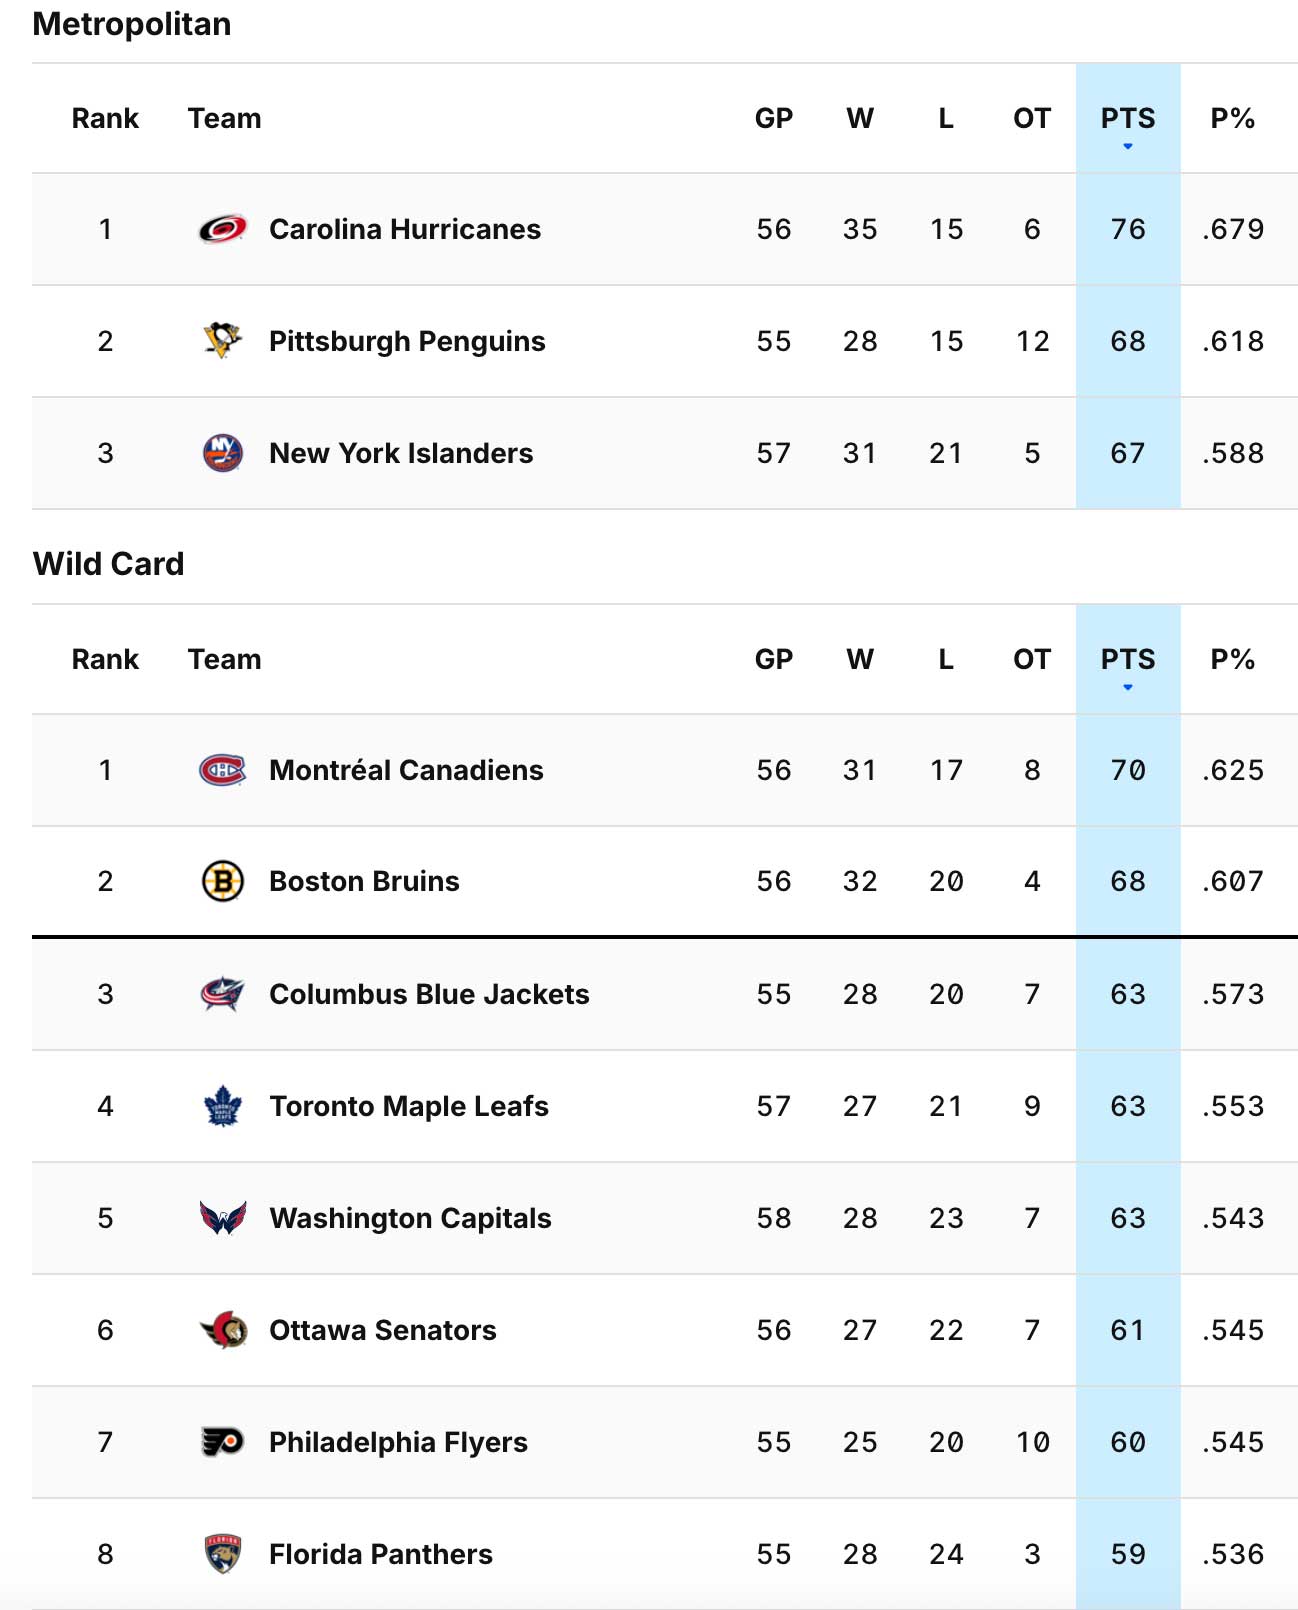Viewport: 1298px width, 1610px height.
Task: Click the Metropolitan section heading
Action: coord(131,22)
